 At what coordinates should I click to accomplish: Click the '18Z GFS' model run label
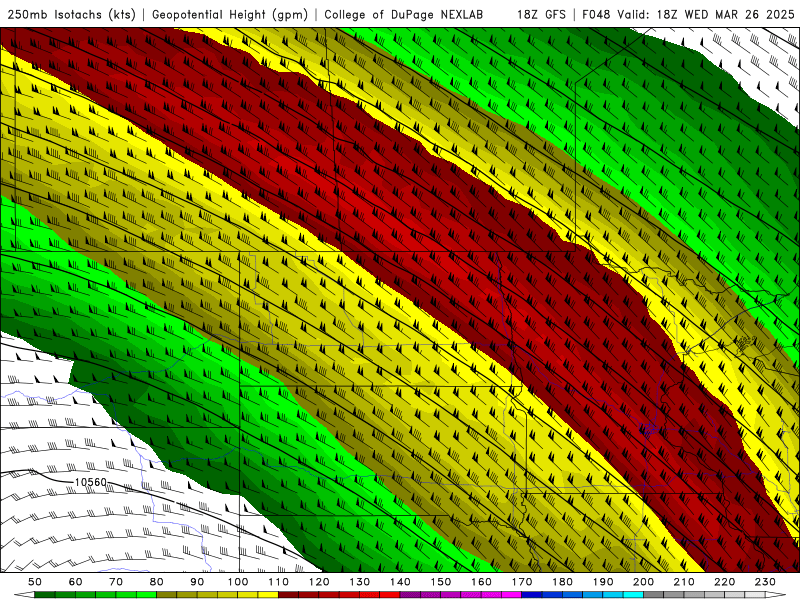(x=541, y=15)
